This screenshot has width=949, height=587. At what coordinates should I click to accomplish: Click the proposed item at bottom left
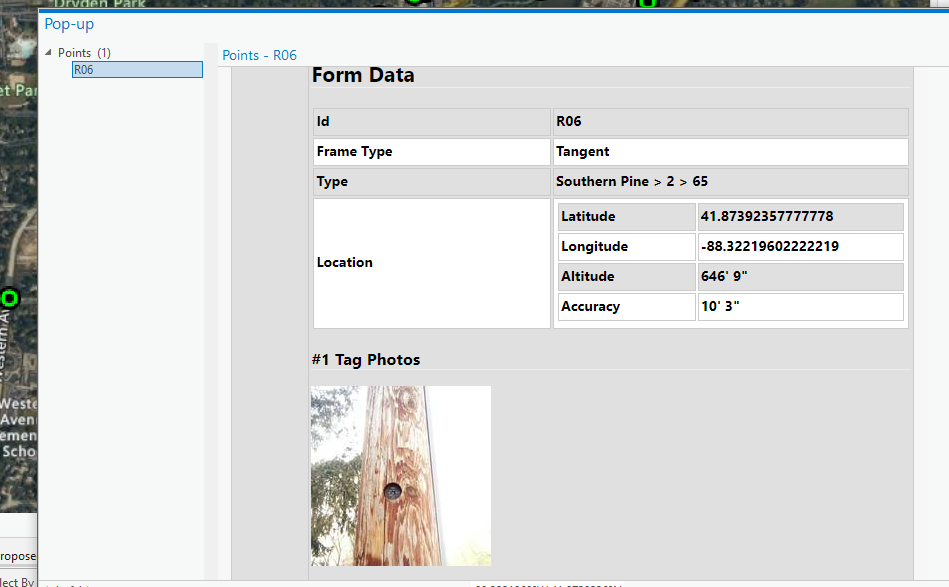17,555
